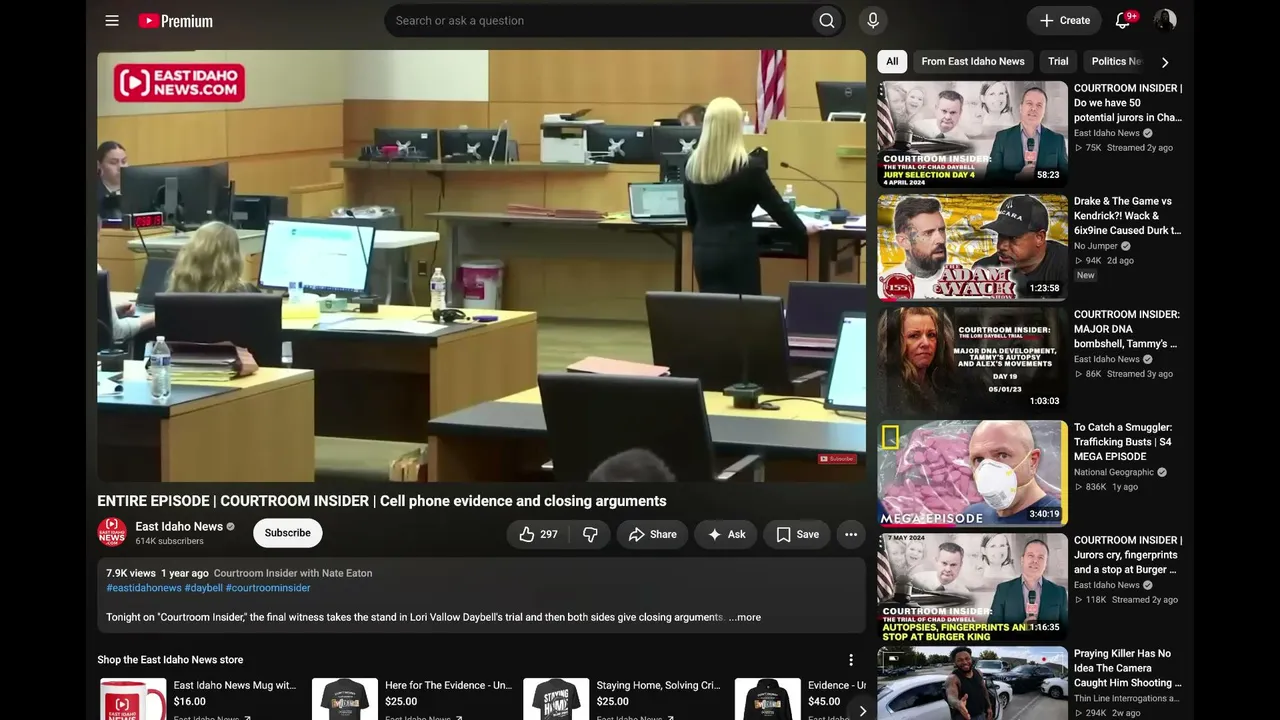Screen dimensions: 1280x720
Task: Select the Trial filter chip
Action: coord(1058,61)
